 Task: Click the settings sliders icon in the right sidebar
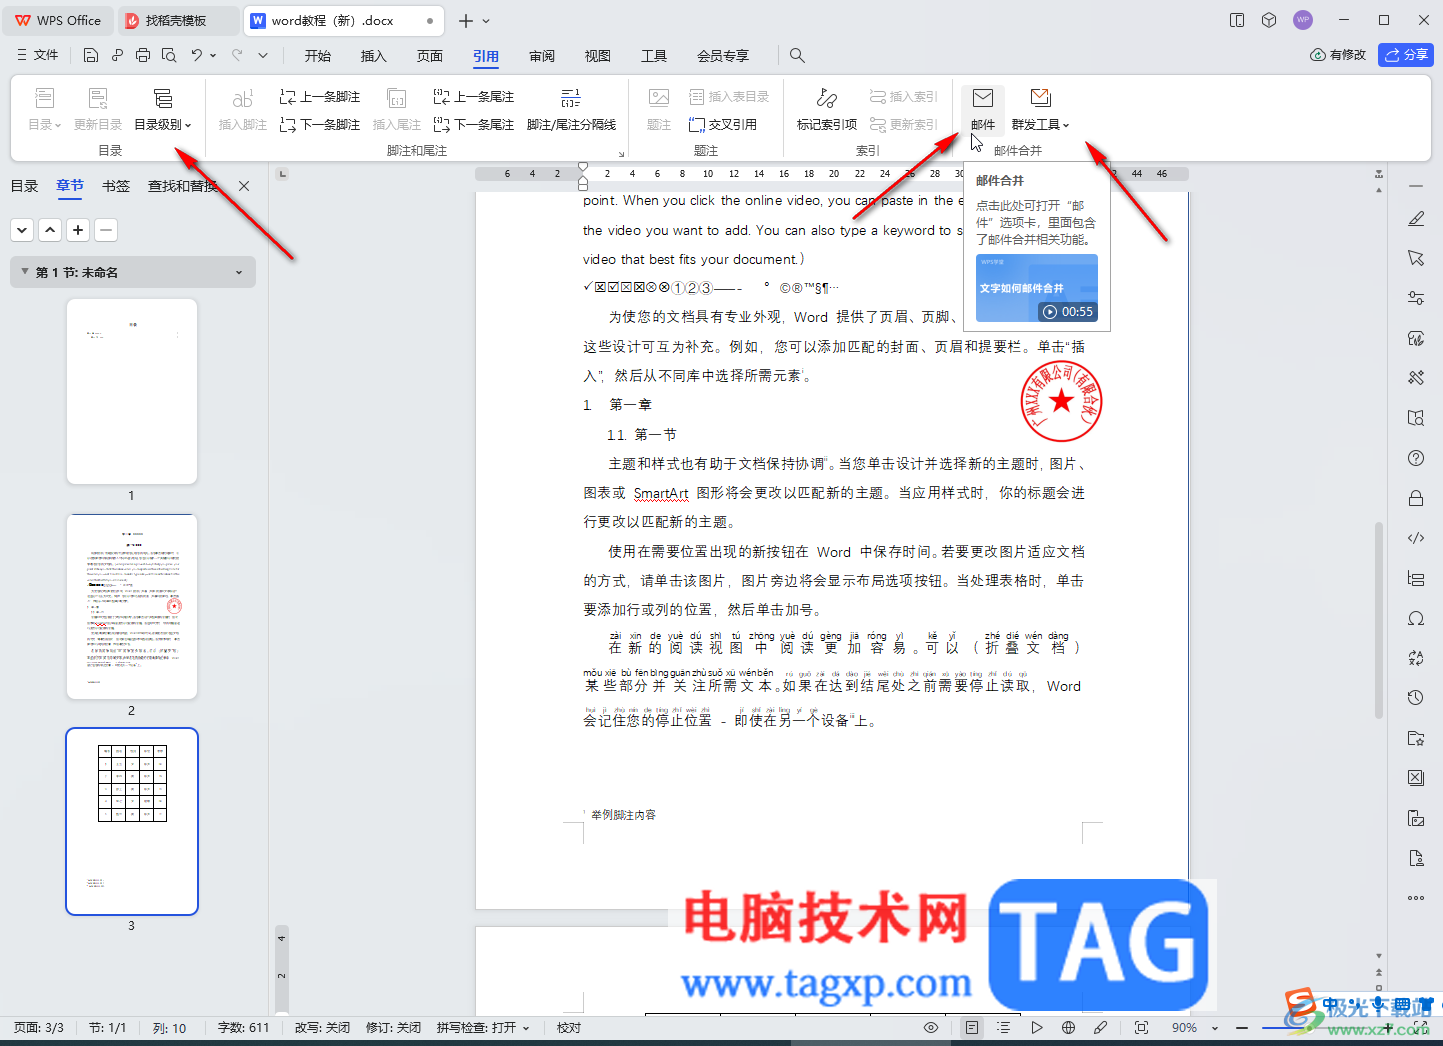coord(1416,298)
